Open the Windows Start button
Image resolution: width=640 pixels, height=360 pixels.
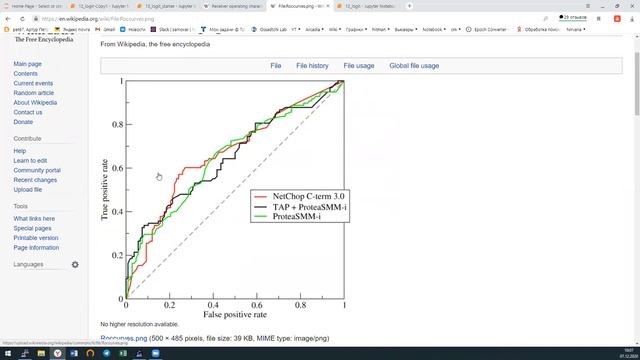tap(8, 353)
